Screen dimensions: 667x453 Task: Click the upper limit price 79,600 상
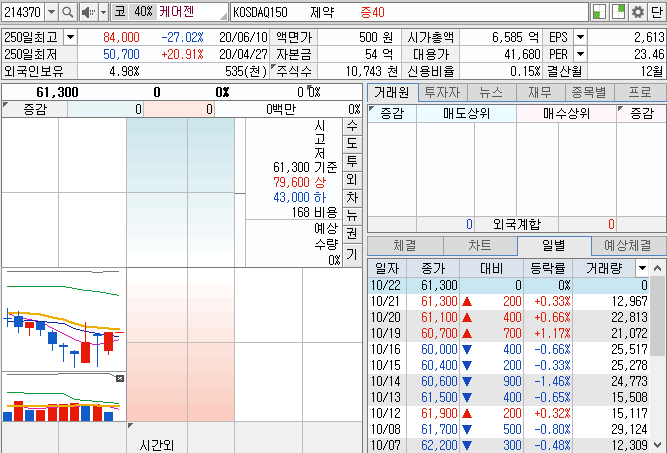[299, 182]
